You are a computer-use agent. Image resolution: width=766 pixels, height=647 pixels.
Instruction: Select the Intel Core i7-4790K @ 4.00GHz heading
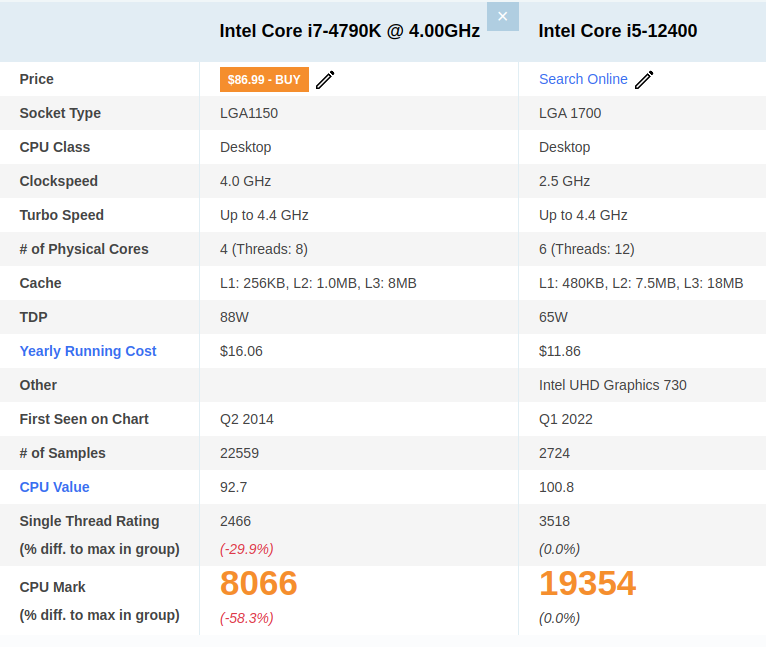[350, 31]
